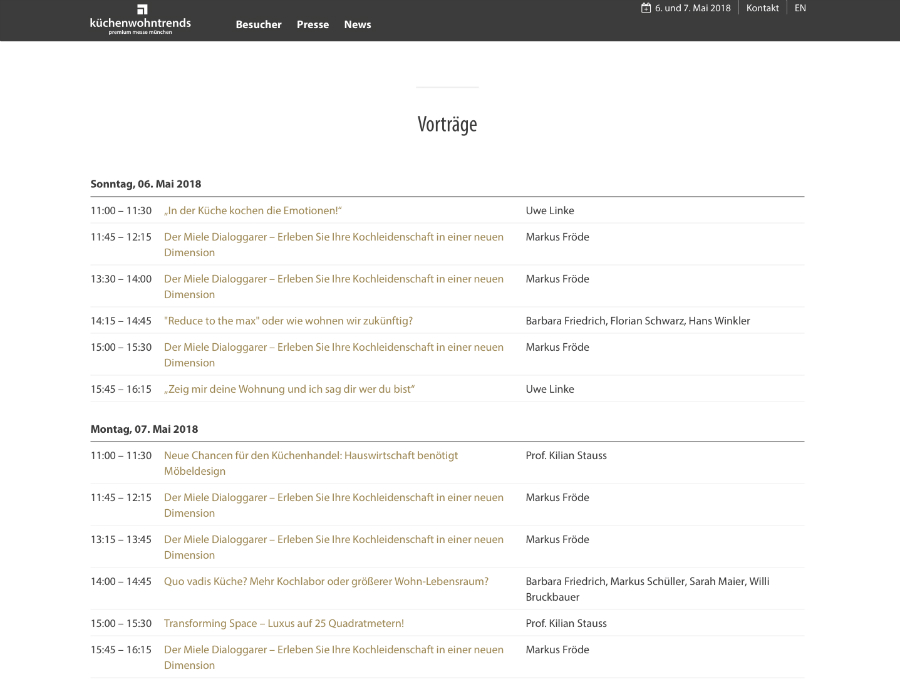
Task: Open 'Transforming Space' talk link
Action: 284,623
